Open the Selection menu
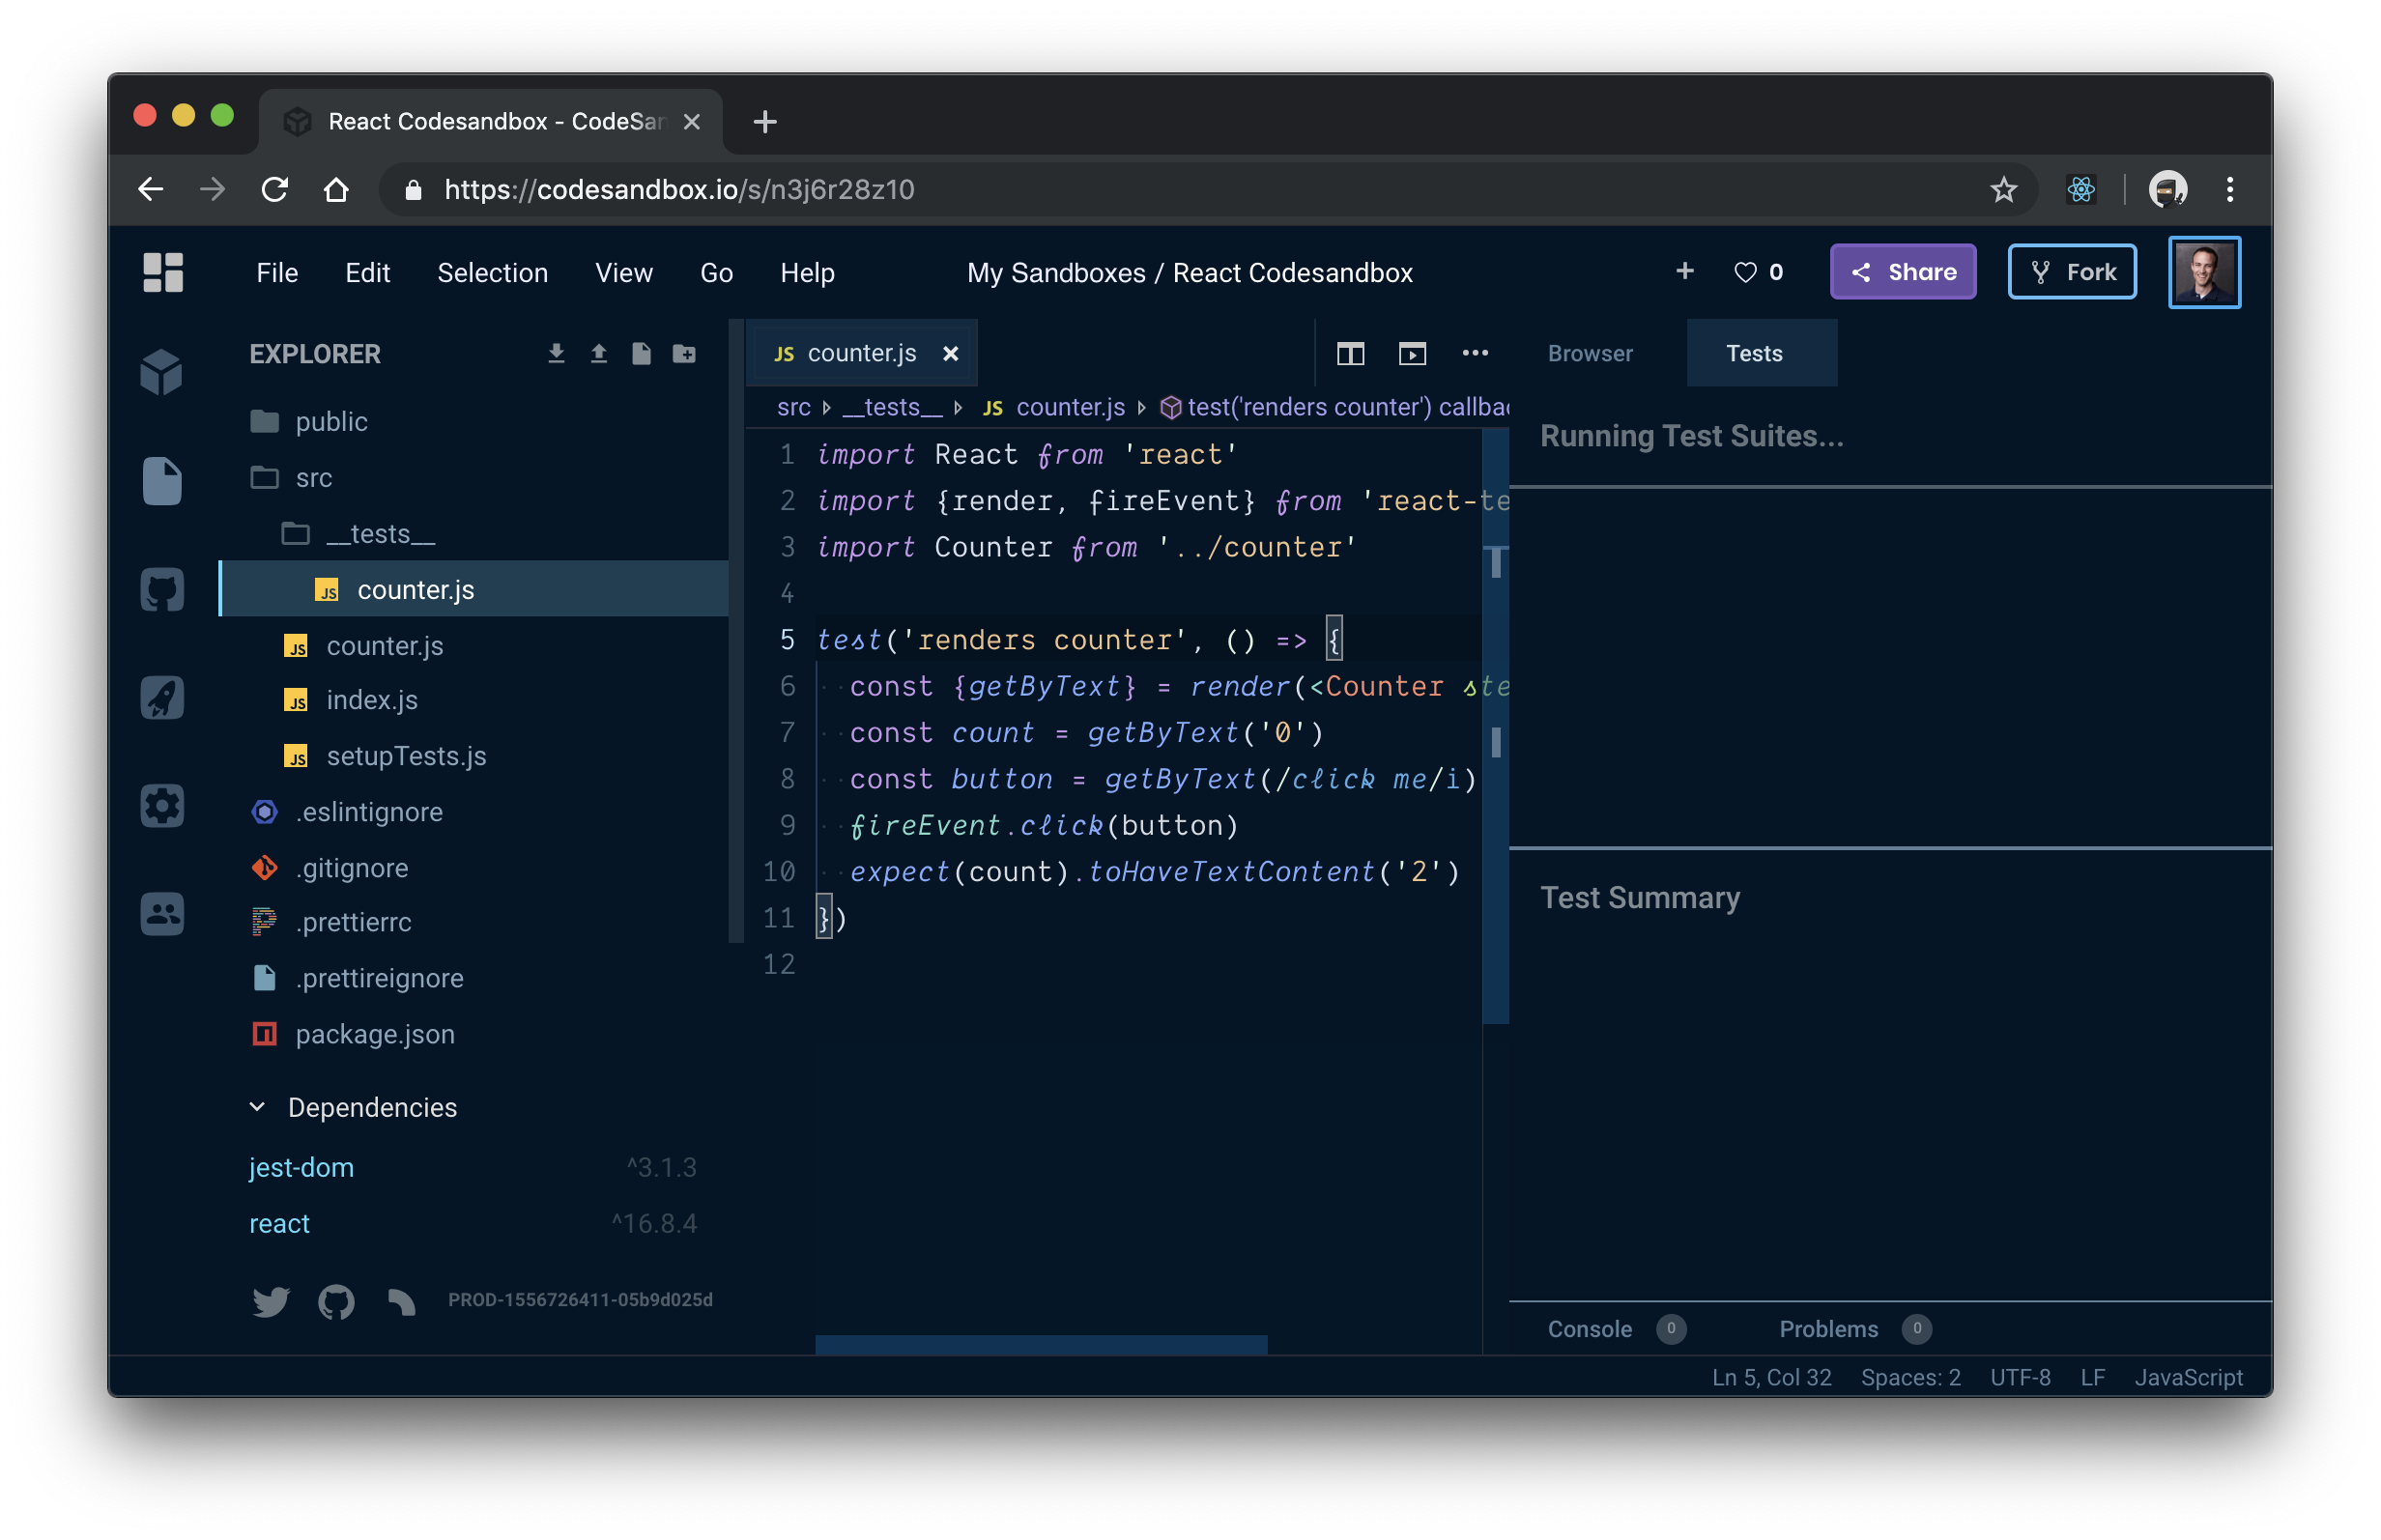2381x1540 pixels. 492,273
